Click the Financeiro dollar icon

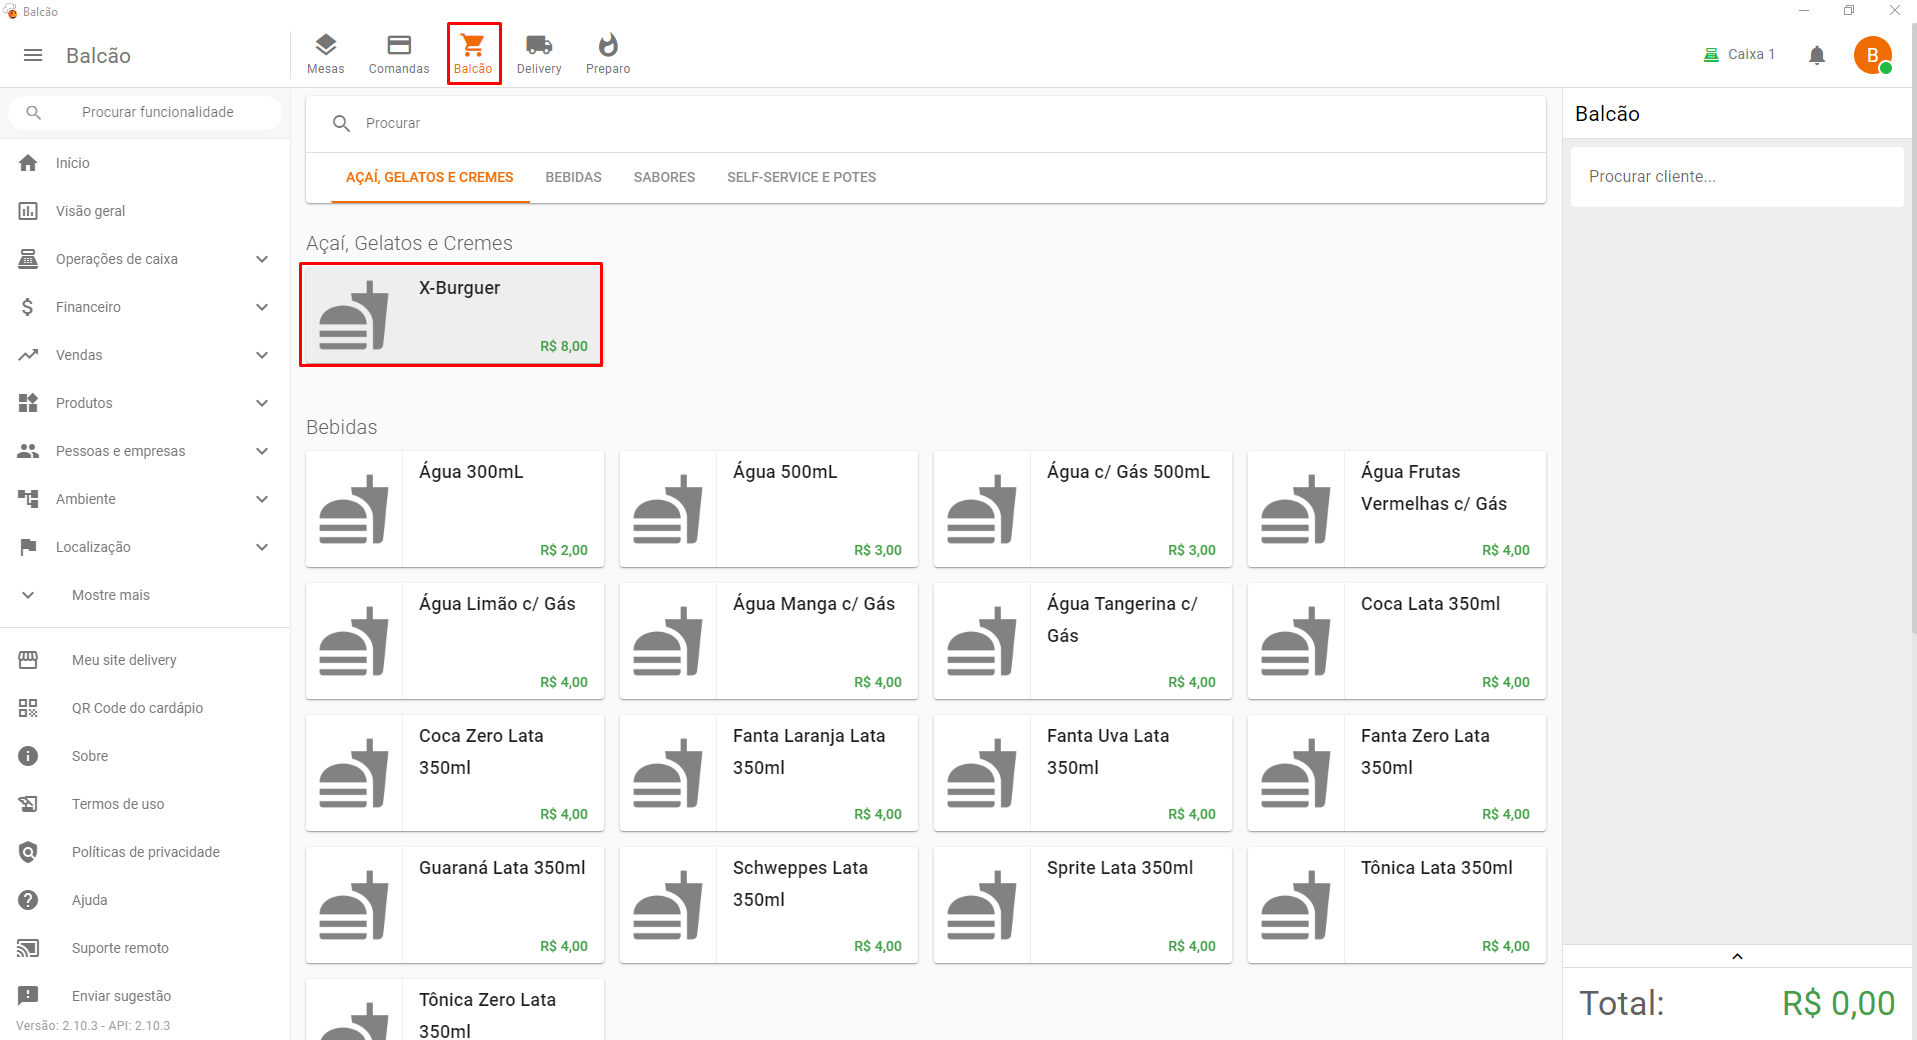click(x=28, y=307)
